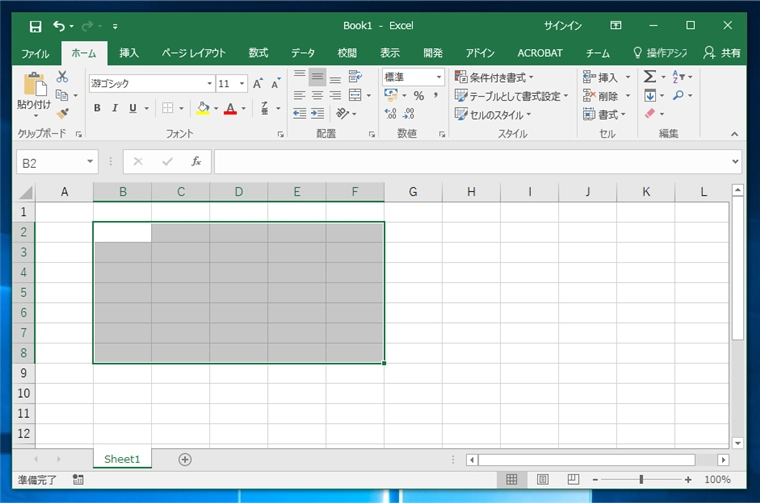The image size is (760, 503).
Task: Add a new sheet with plus
Action: coord(185,459)
